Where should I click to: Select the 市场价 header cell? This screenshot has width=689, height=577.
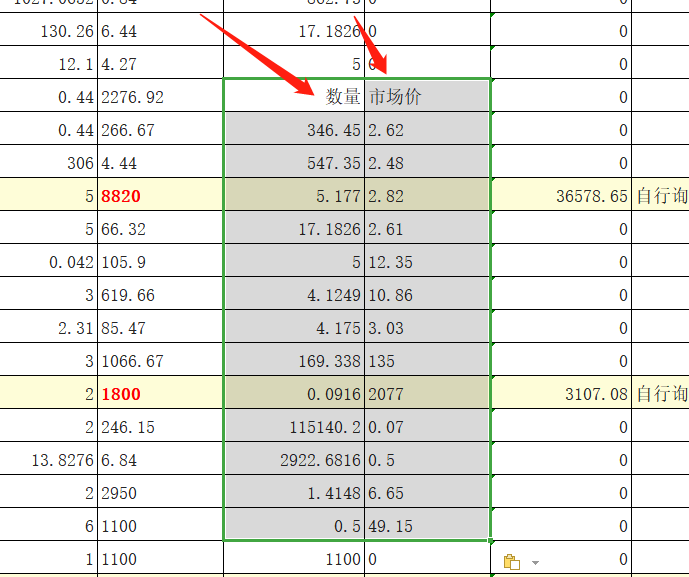427,97
